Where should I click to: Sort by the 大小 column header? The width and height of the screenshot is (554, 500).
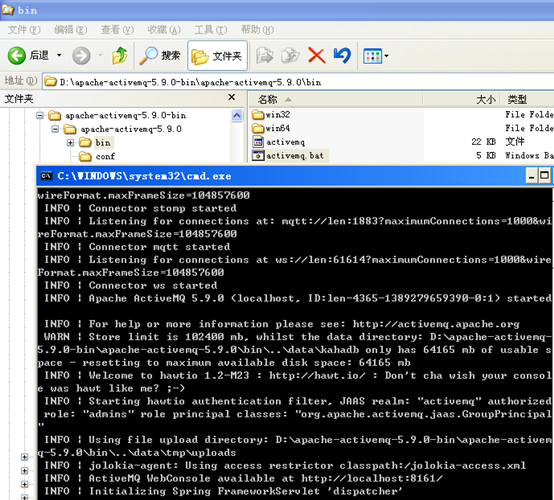485,100
